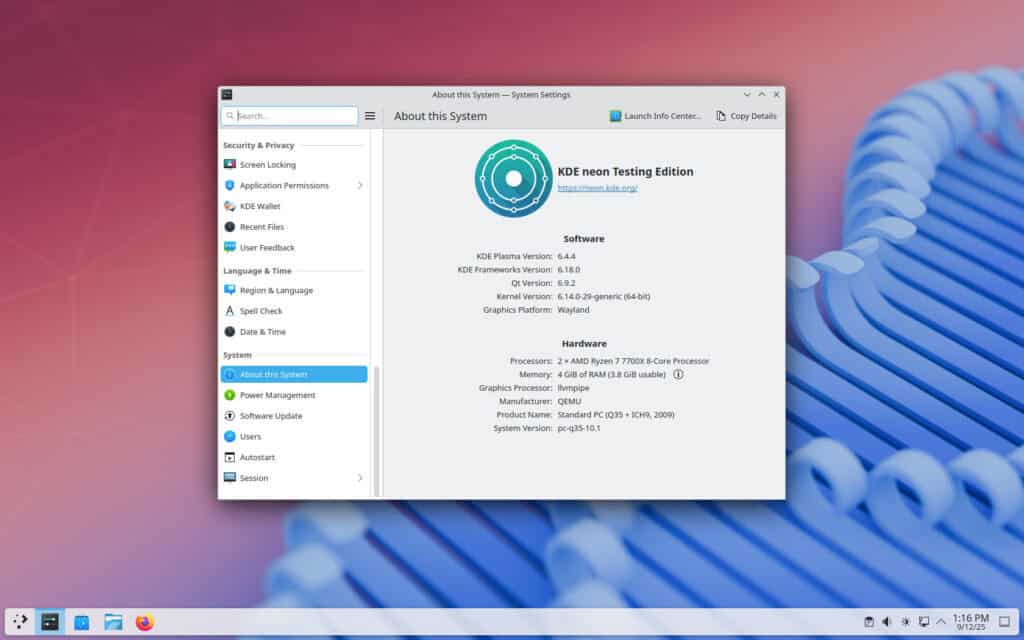Open User Feedback settings
This screenshot has width=1024, height=640.
(x=294, y=248)
